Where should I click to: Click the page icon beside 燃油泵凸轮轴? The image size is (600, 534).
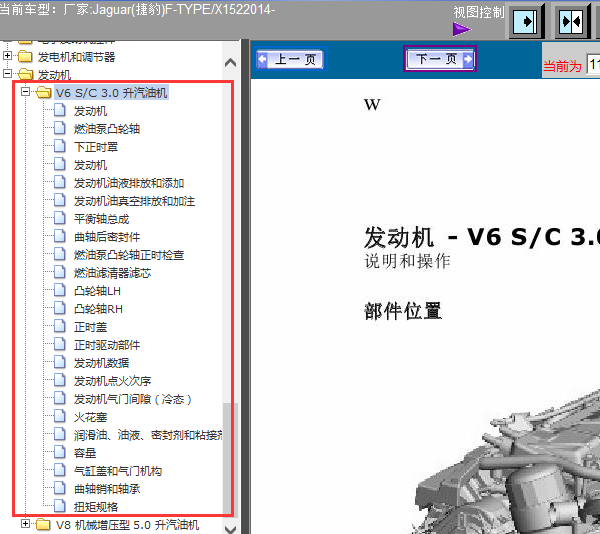pos(60,128)
